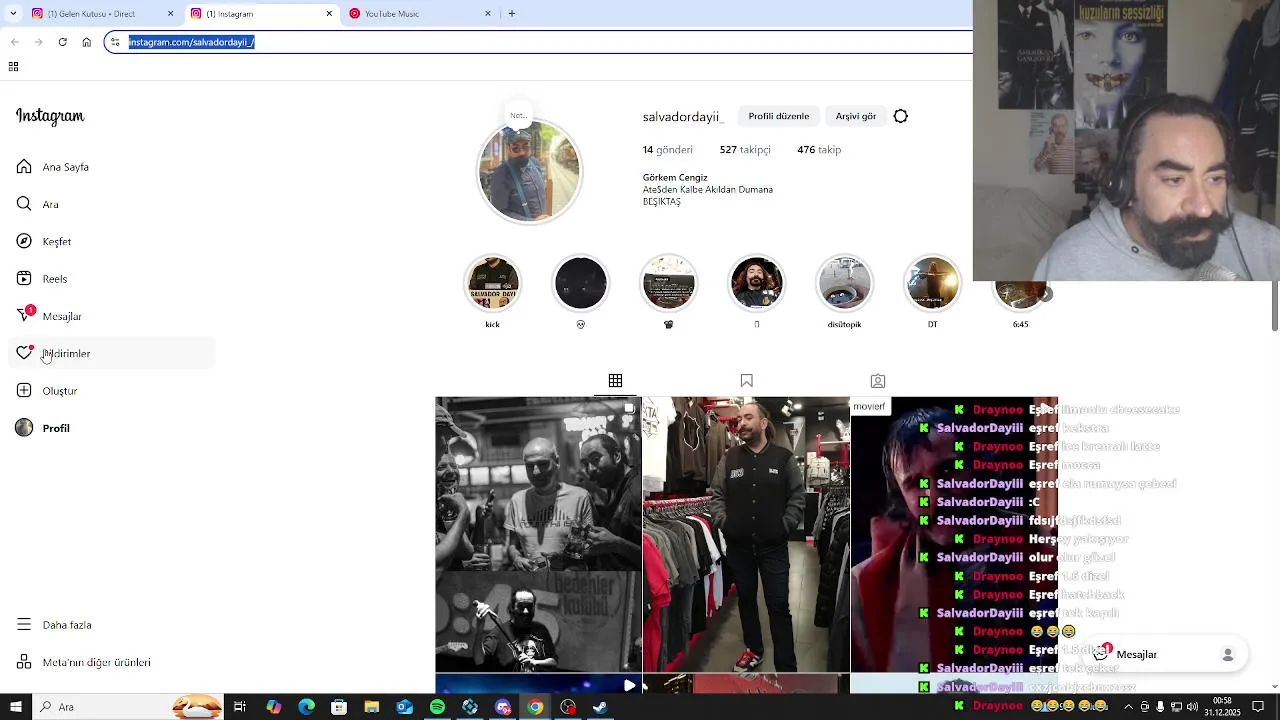Open the black-and-white bar post
The height and width of the screenshot is (720, 1280).
click(538, 534)
